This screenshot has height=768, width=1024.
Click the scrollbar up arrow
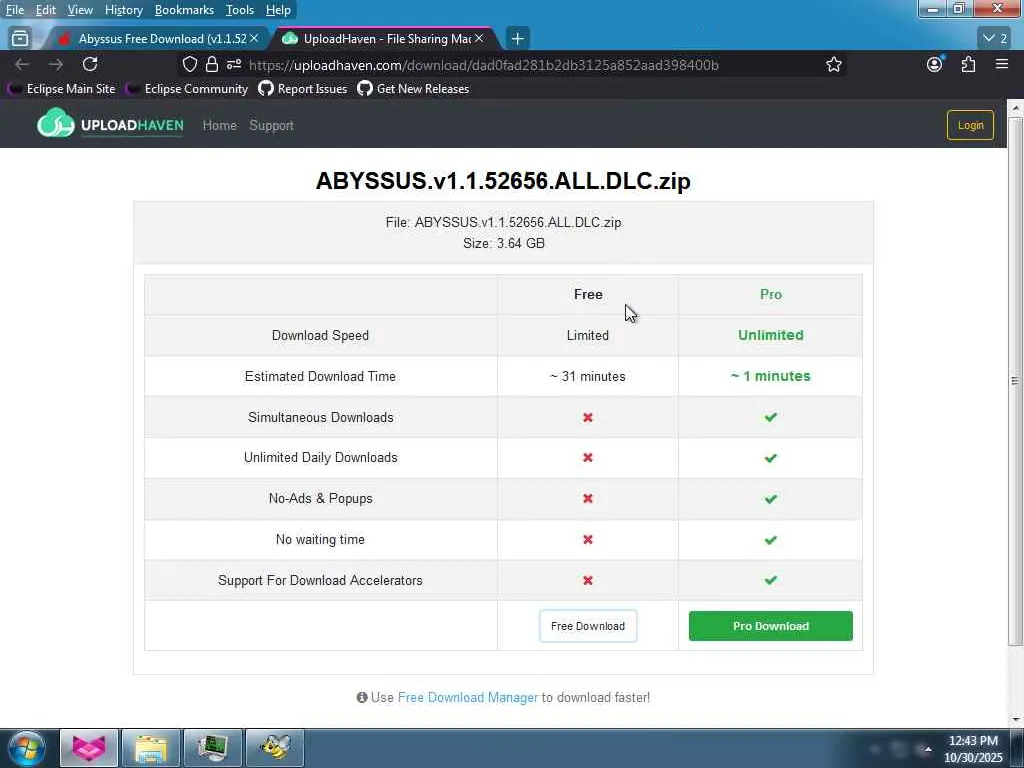coord(1015,107)
